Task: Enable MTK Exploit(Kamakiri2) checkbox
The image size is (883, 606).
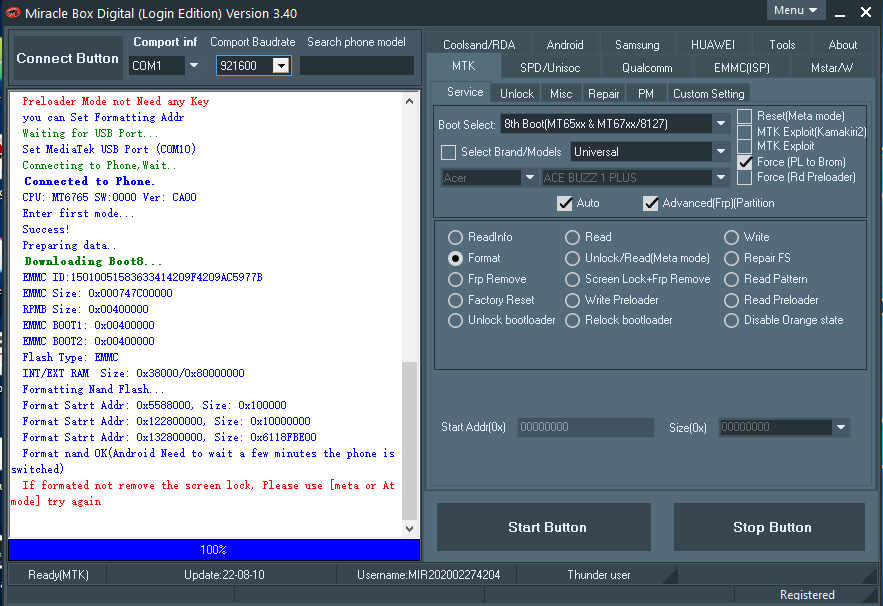Action: [744, 132]
